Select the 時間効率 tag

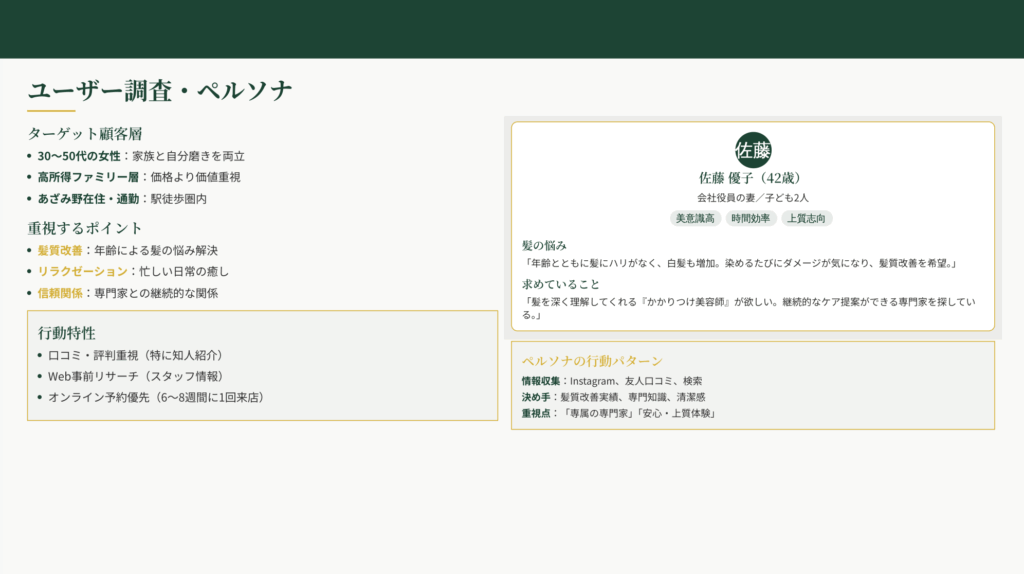click(x=751, y=218)
